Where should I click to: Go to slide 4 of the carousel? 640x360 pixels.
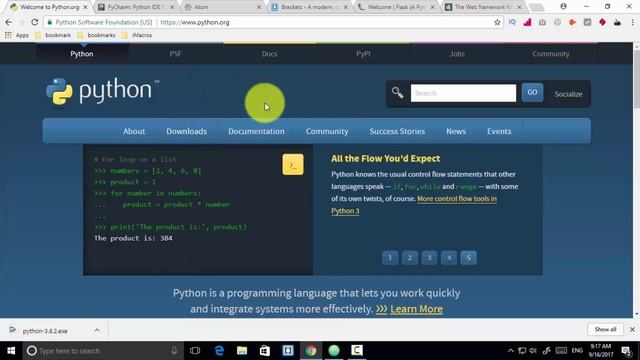449,258
